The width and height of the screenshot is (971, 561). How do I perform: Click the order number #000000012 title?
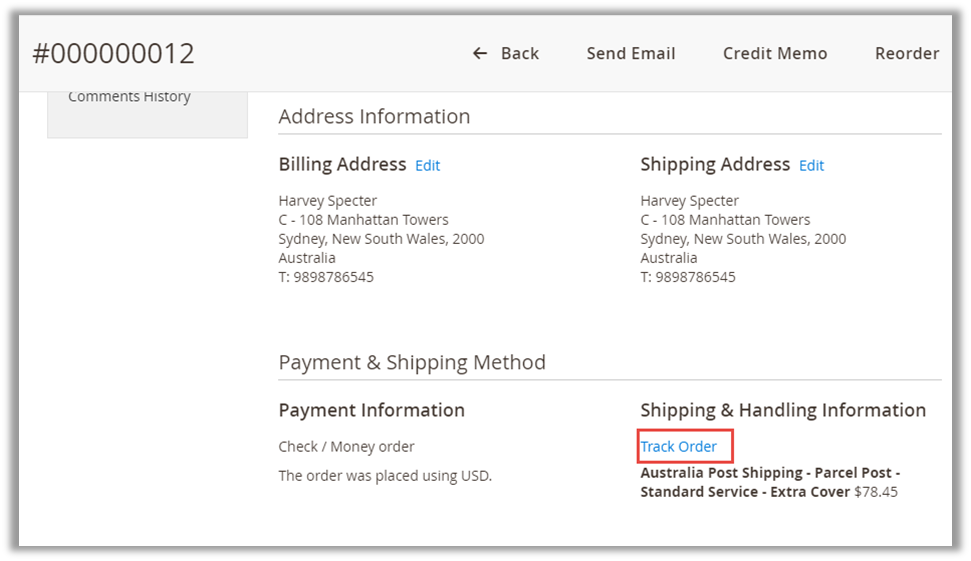113,54
